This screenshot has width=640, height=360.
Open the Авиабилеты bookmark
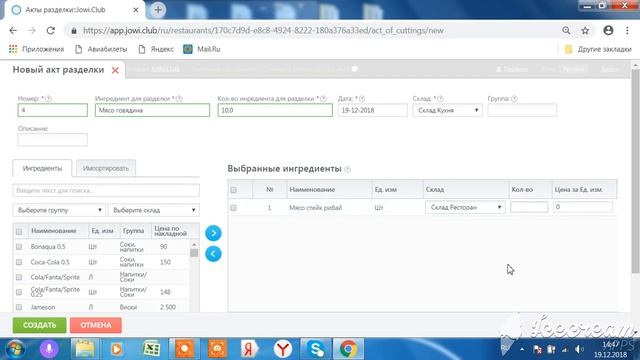(102, 49)
